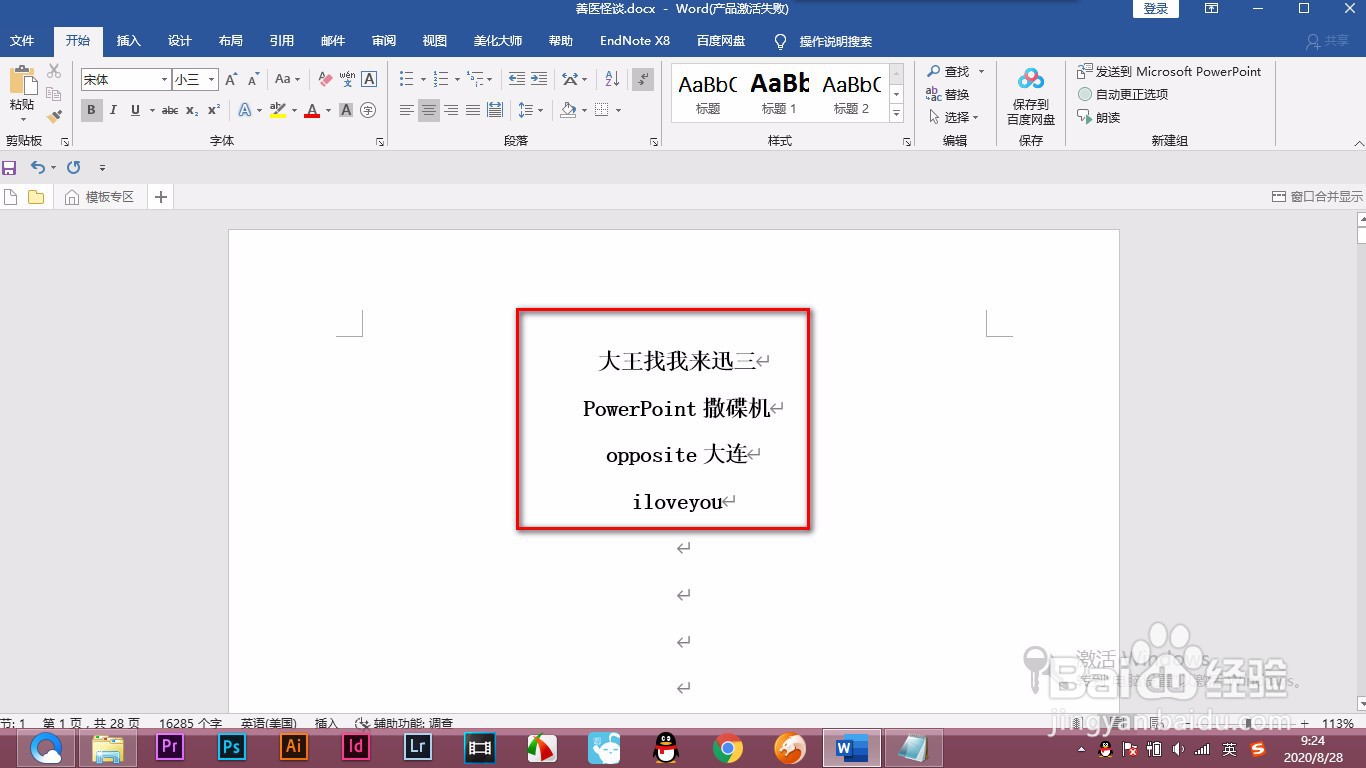1366x768 pixels.
Task: Switch to the 插入 (Insert) ribbon tab
Action: [128, 41]
